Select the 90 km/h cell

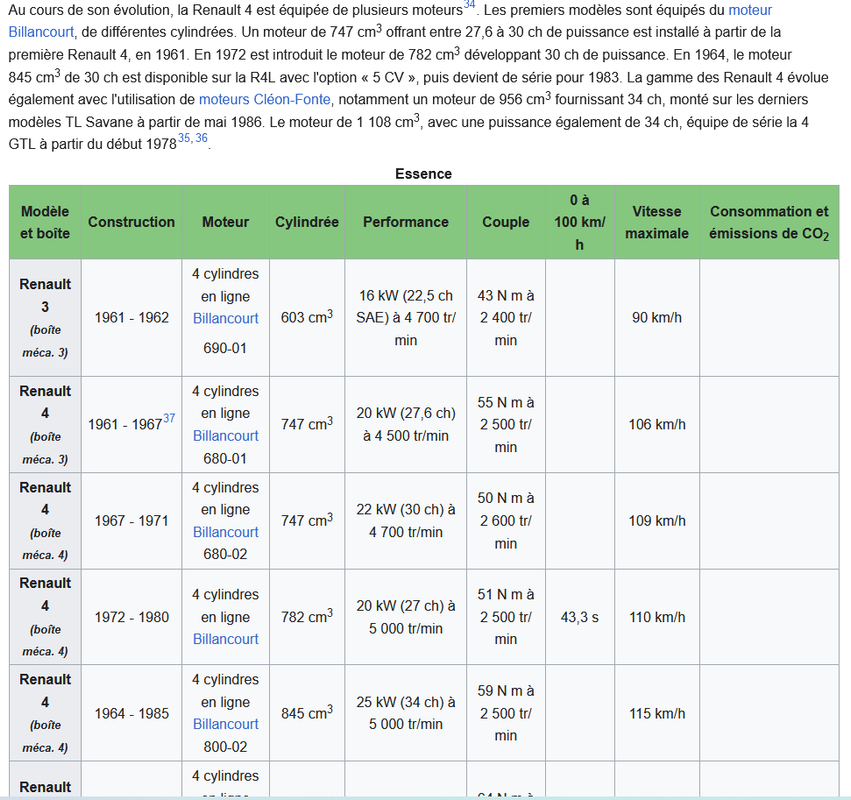point(657,318)
